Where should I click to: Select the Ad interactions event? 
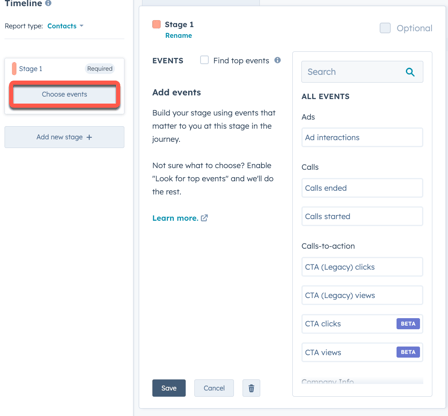(x=362, y=137)
